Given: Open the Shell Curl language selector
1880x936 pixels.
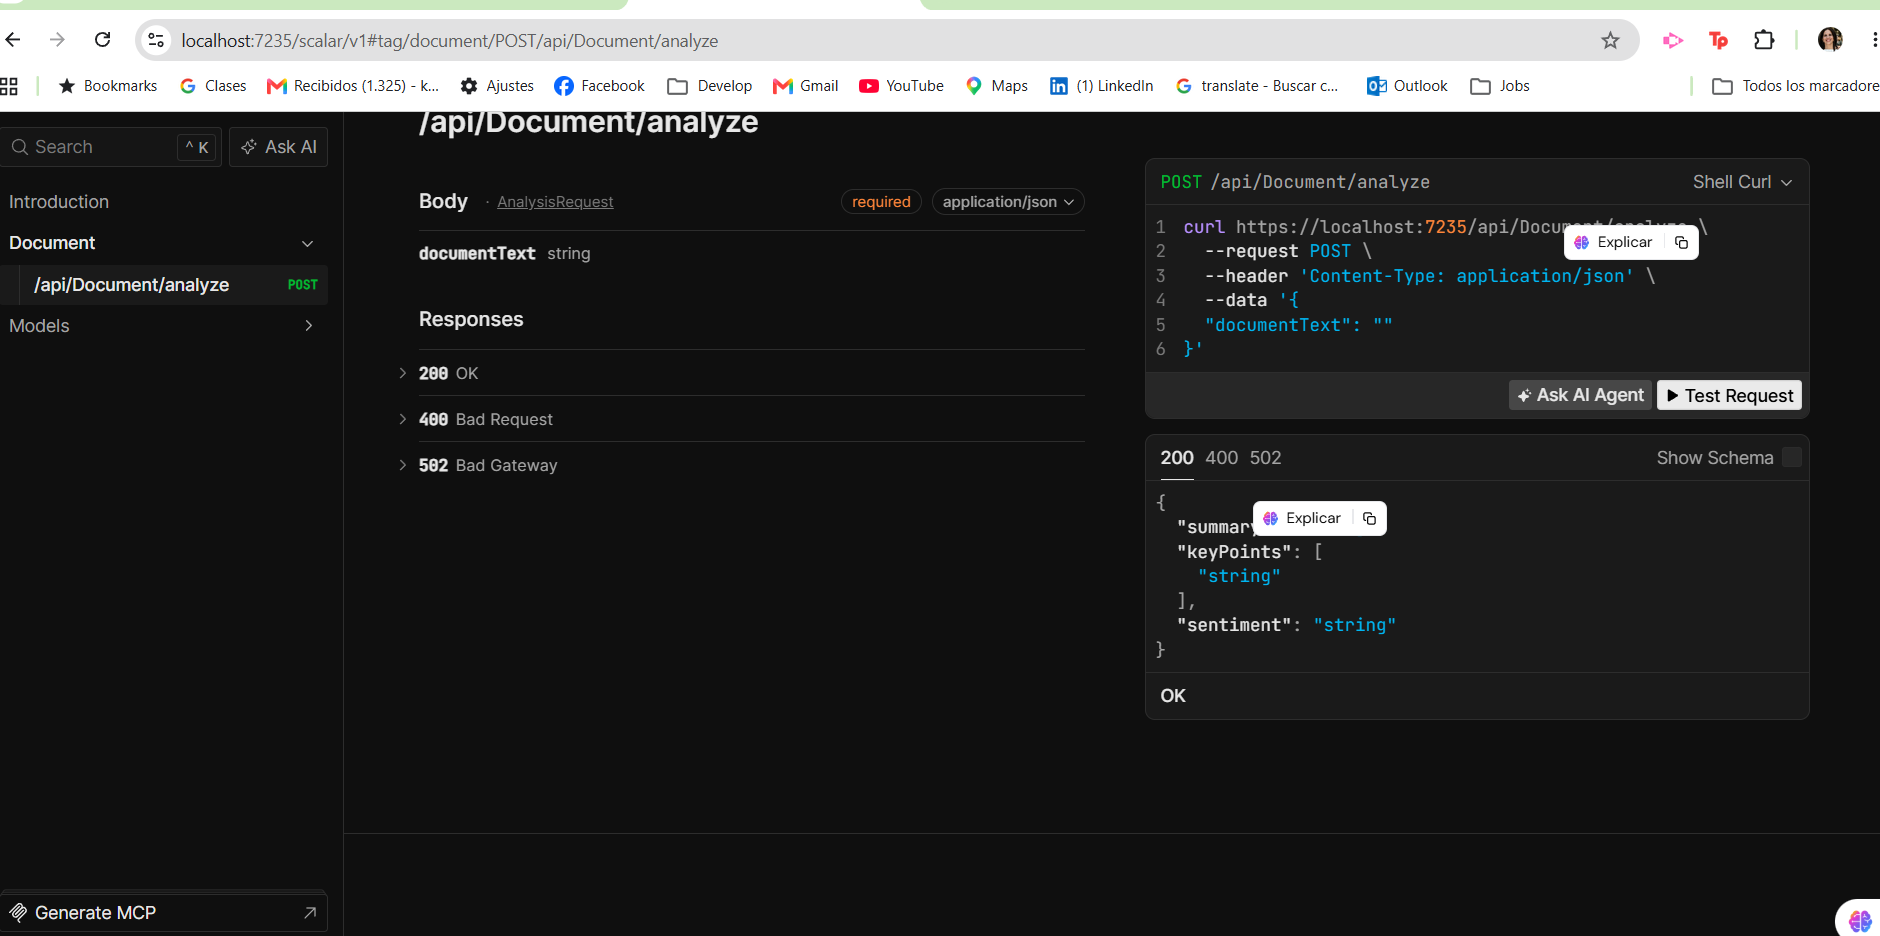Looking at the screenshot, I should click(1742, 182).
